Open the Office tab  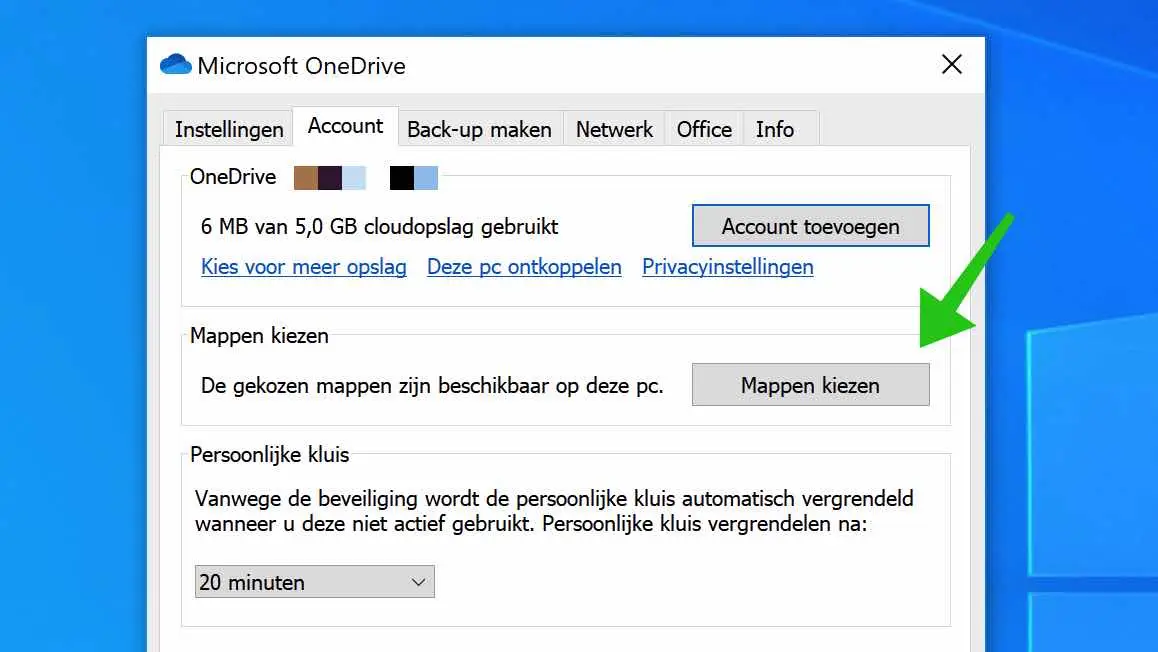point(704,129)
